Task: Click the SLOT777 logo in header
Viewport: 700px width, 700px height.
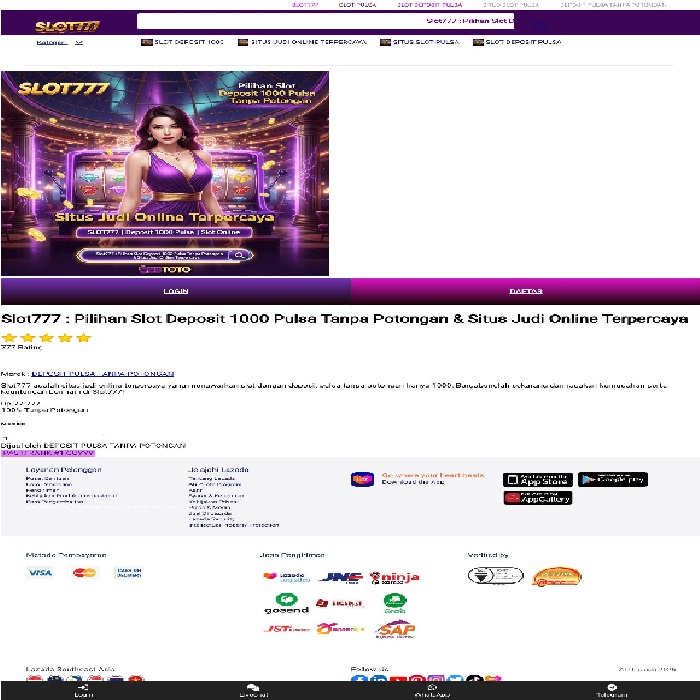Action: coord(67,27)
